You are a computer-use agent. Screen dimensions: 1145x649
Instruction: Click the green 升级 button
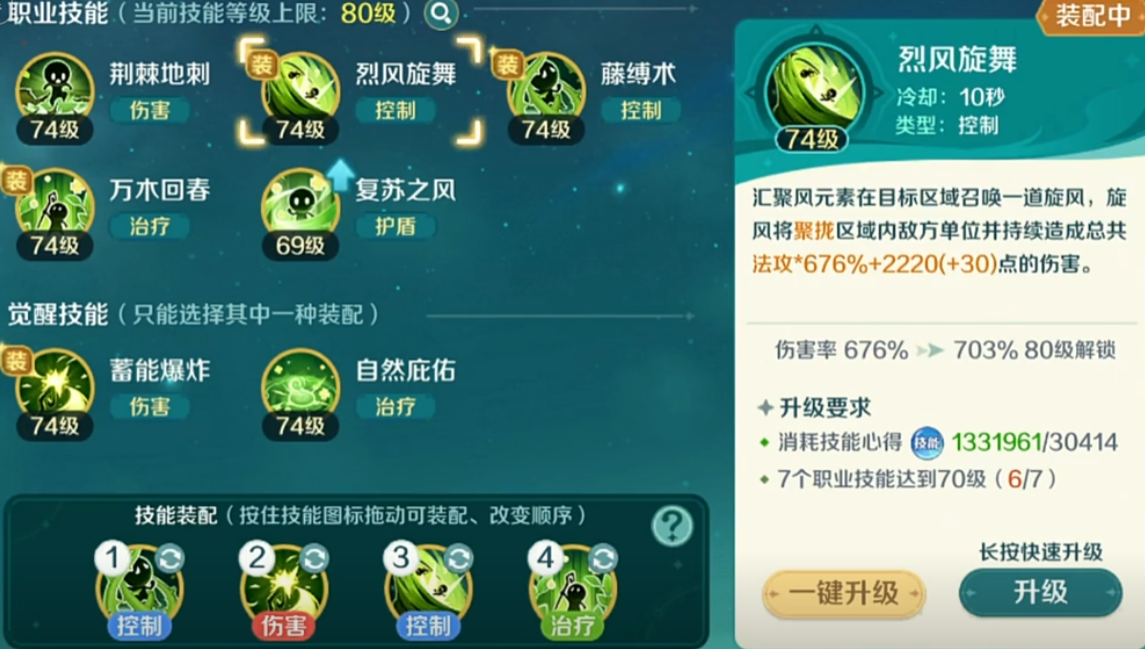point(1040,592)
